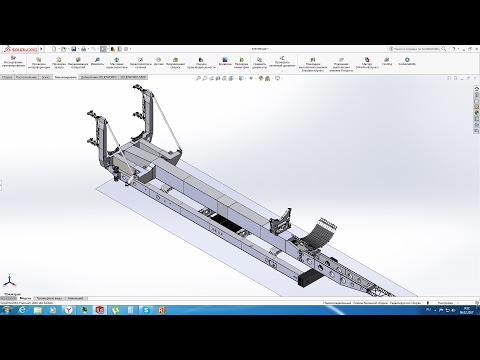Click the Curvature (Кривизна) tool

click(x=225, y=62)
